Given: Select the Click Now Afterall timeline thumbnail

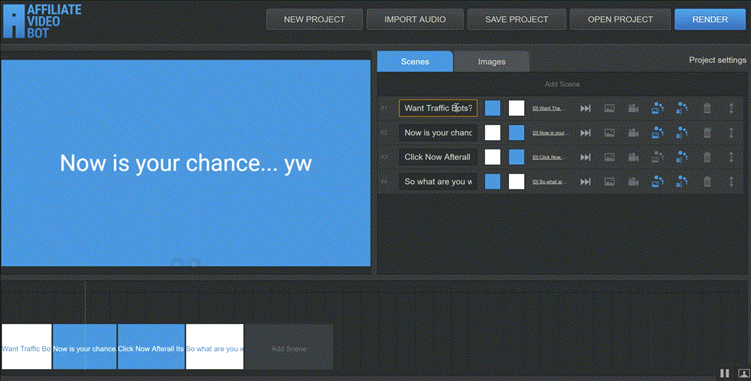Looking at the screenshot, I should 151,347.
